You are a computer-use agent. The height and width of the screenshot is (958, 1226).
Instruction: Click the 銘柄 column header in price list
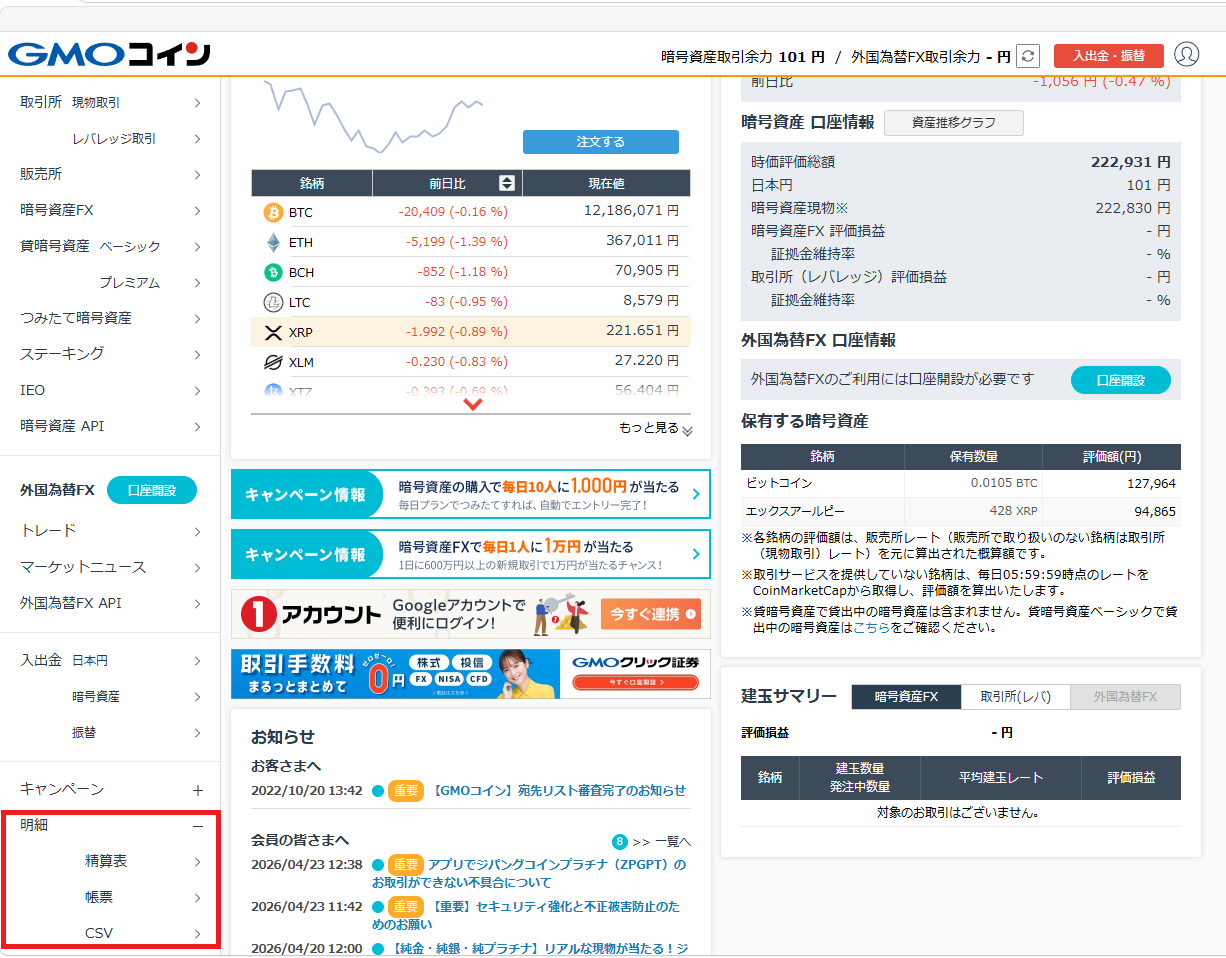click(x=312, y=183)
